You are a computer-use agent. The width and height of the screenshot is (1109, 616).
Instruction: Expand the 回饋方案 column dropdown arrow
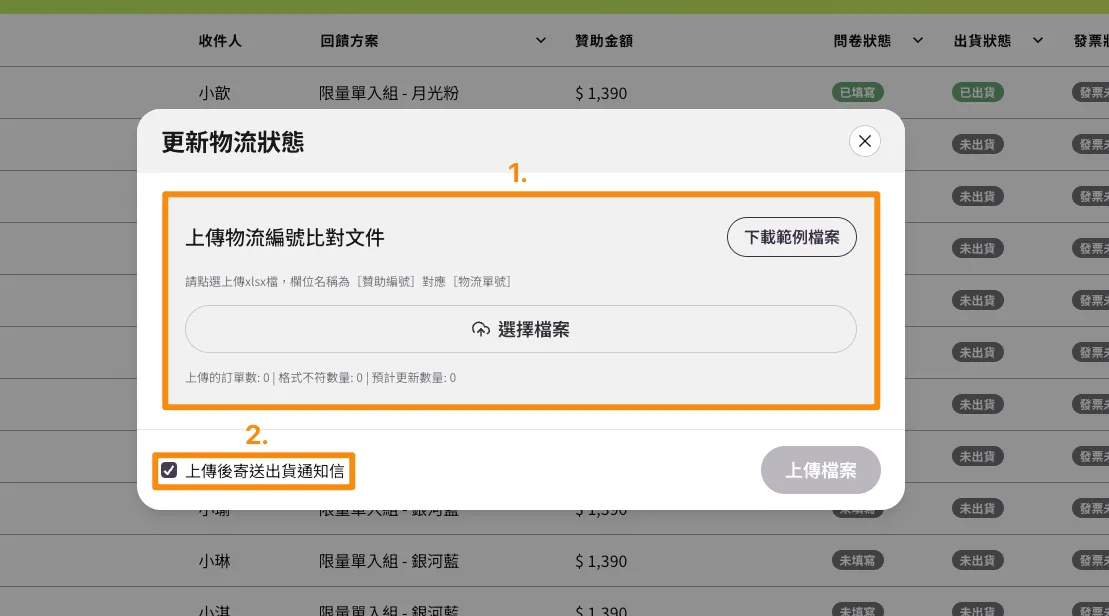click(x=541, y=41)
